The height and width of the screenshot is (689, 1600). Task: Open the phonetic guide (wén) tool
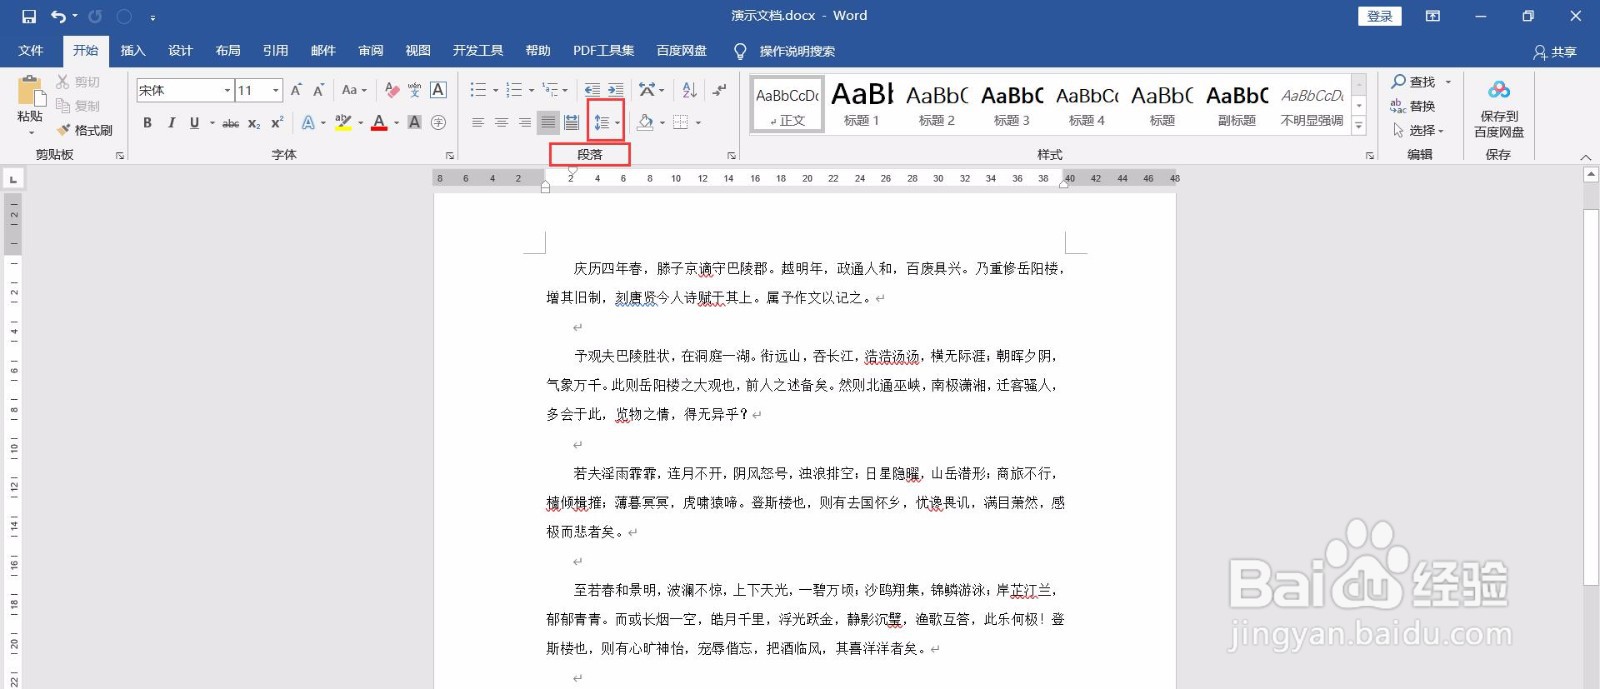(x=415, y=90)
